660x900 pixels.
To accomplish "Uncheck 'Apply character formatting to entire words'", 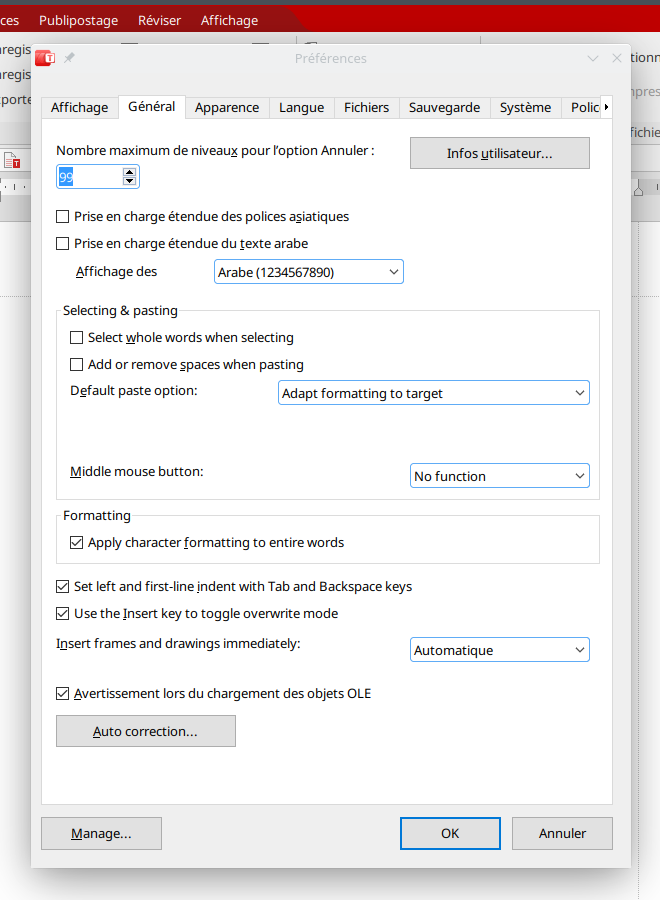I will [77, 543].
